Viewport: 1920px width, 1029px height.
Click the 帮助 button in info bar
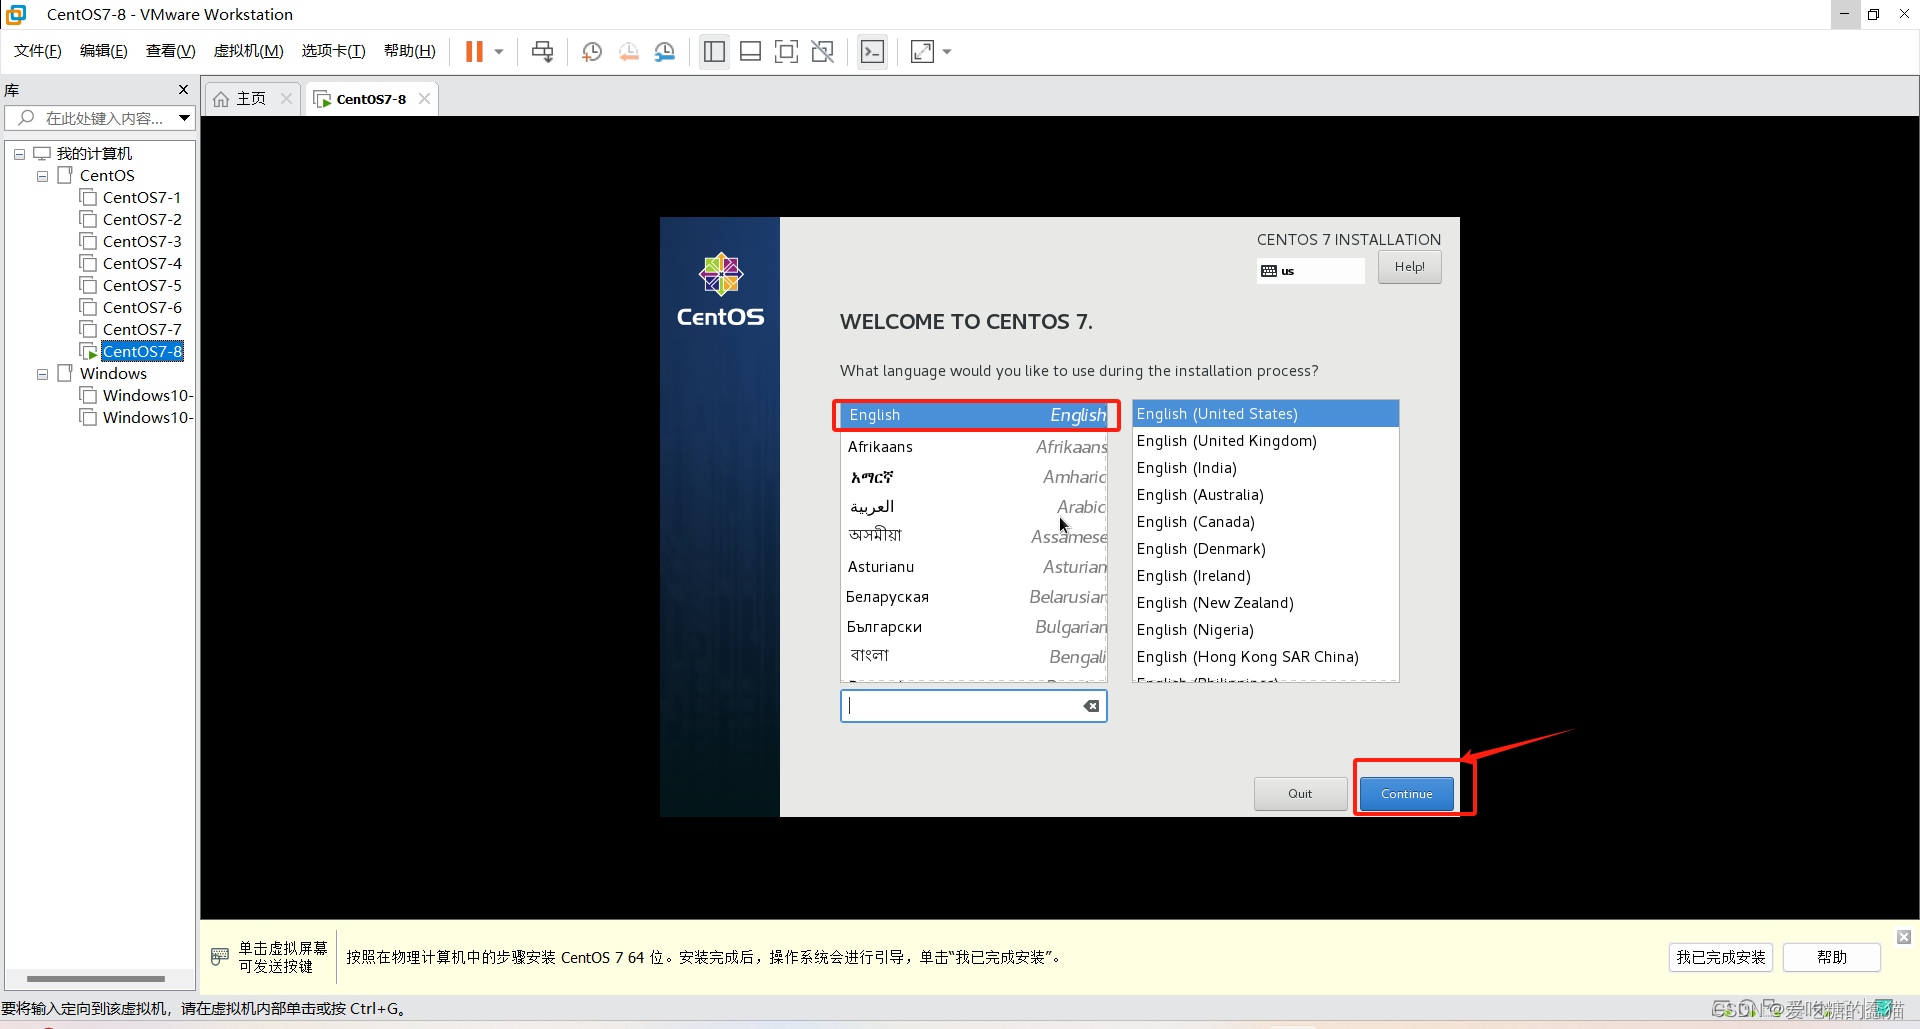click(1832, 957)
